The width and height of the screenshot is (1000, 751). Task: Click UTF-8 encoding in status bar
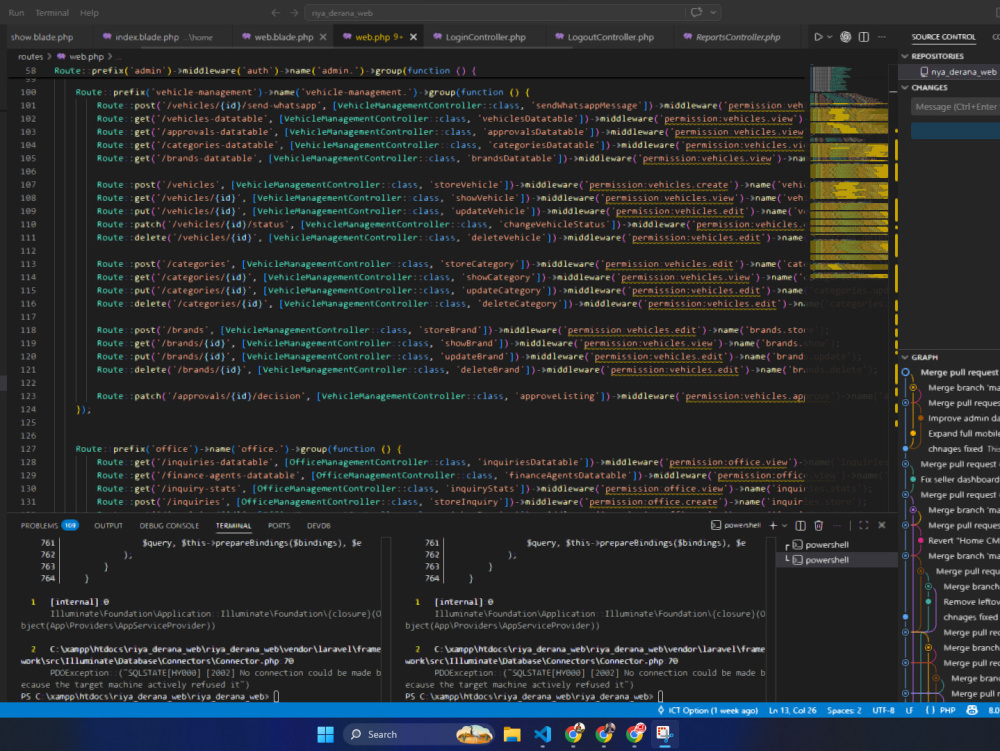coord(883,710)
